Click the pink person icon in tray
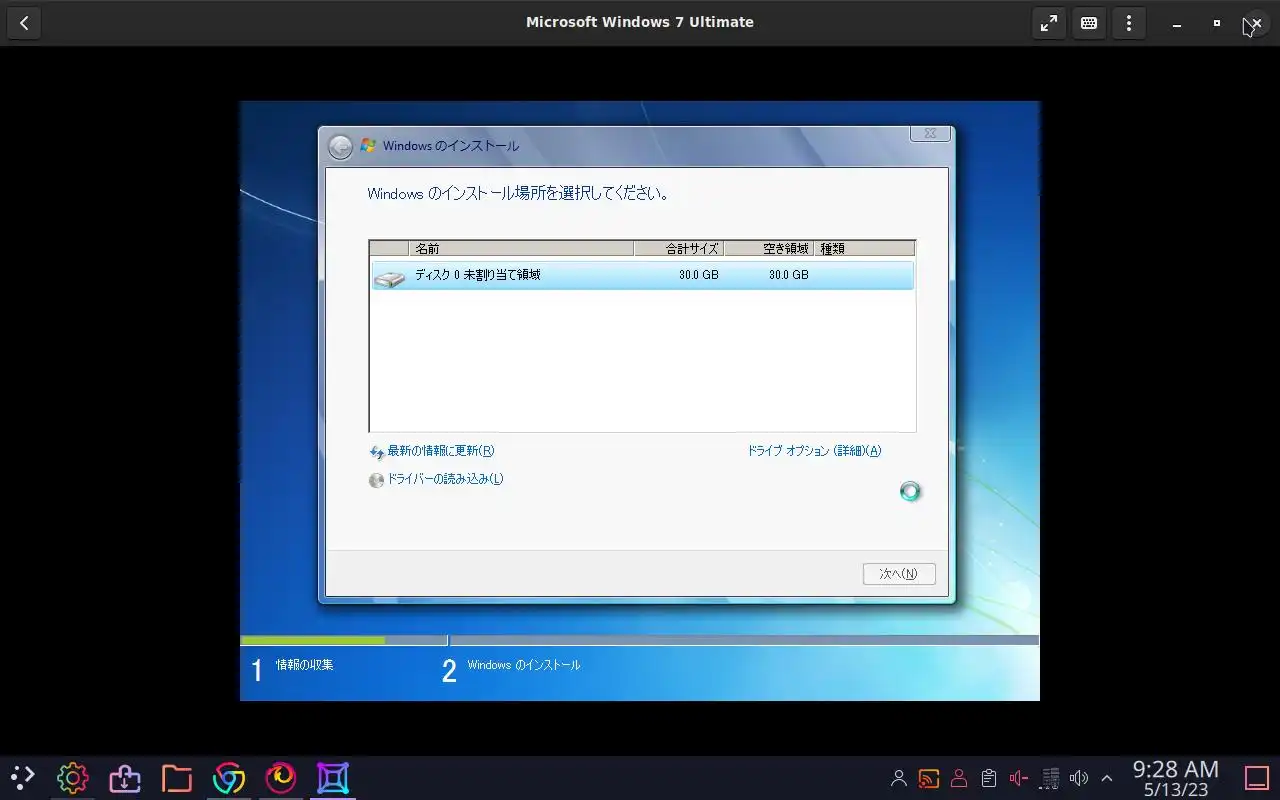The width and height of the screenshot is (1280, 800). pos(959,778)
